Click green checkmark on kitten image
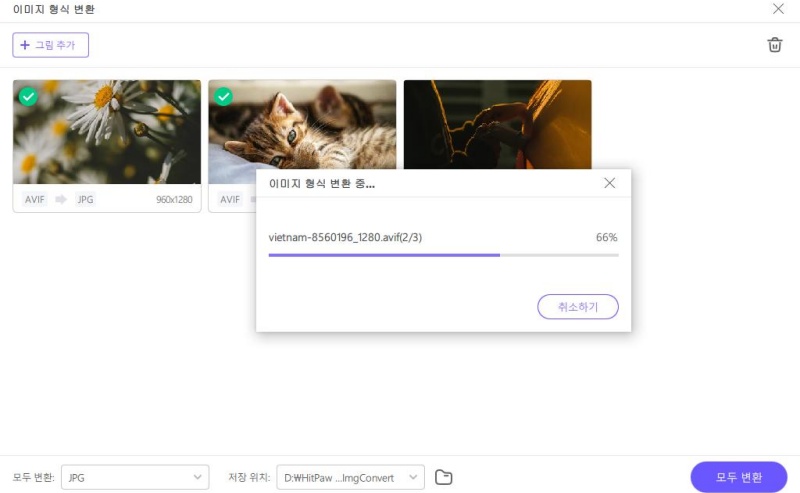Viewport: 800px width, 493px height. pyautogui.click(x=223, y=96)
